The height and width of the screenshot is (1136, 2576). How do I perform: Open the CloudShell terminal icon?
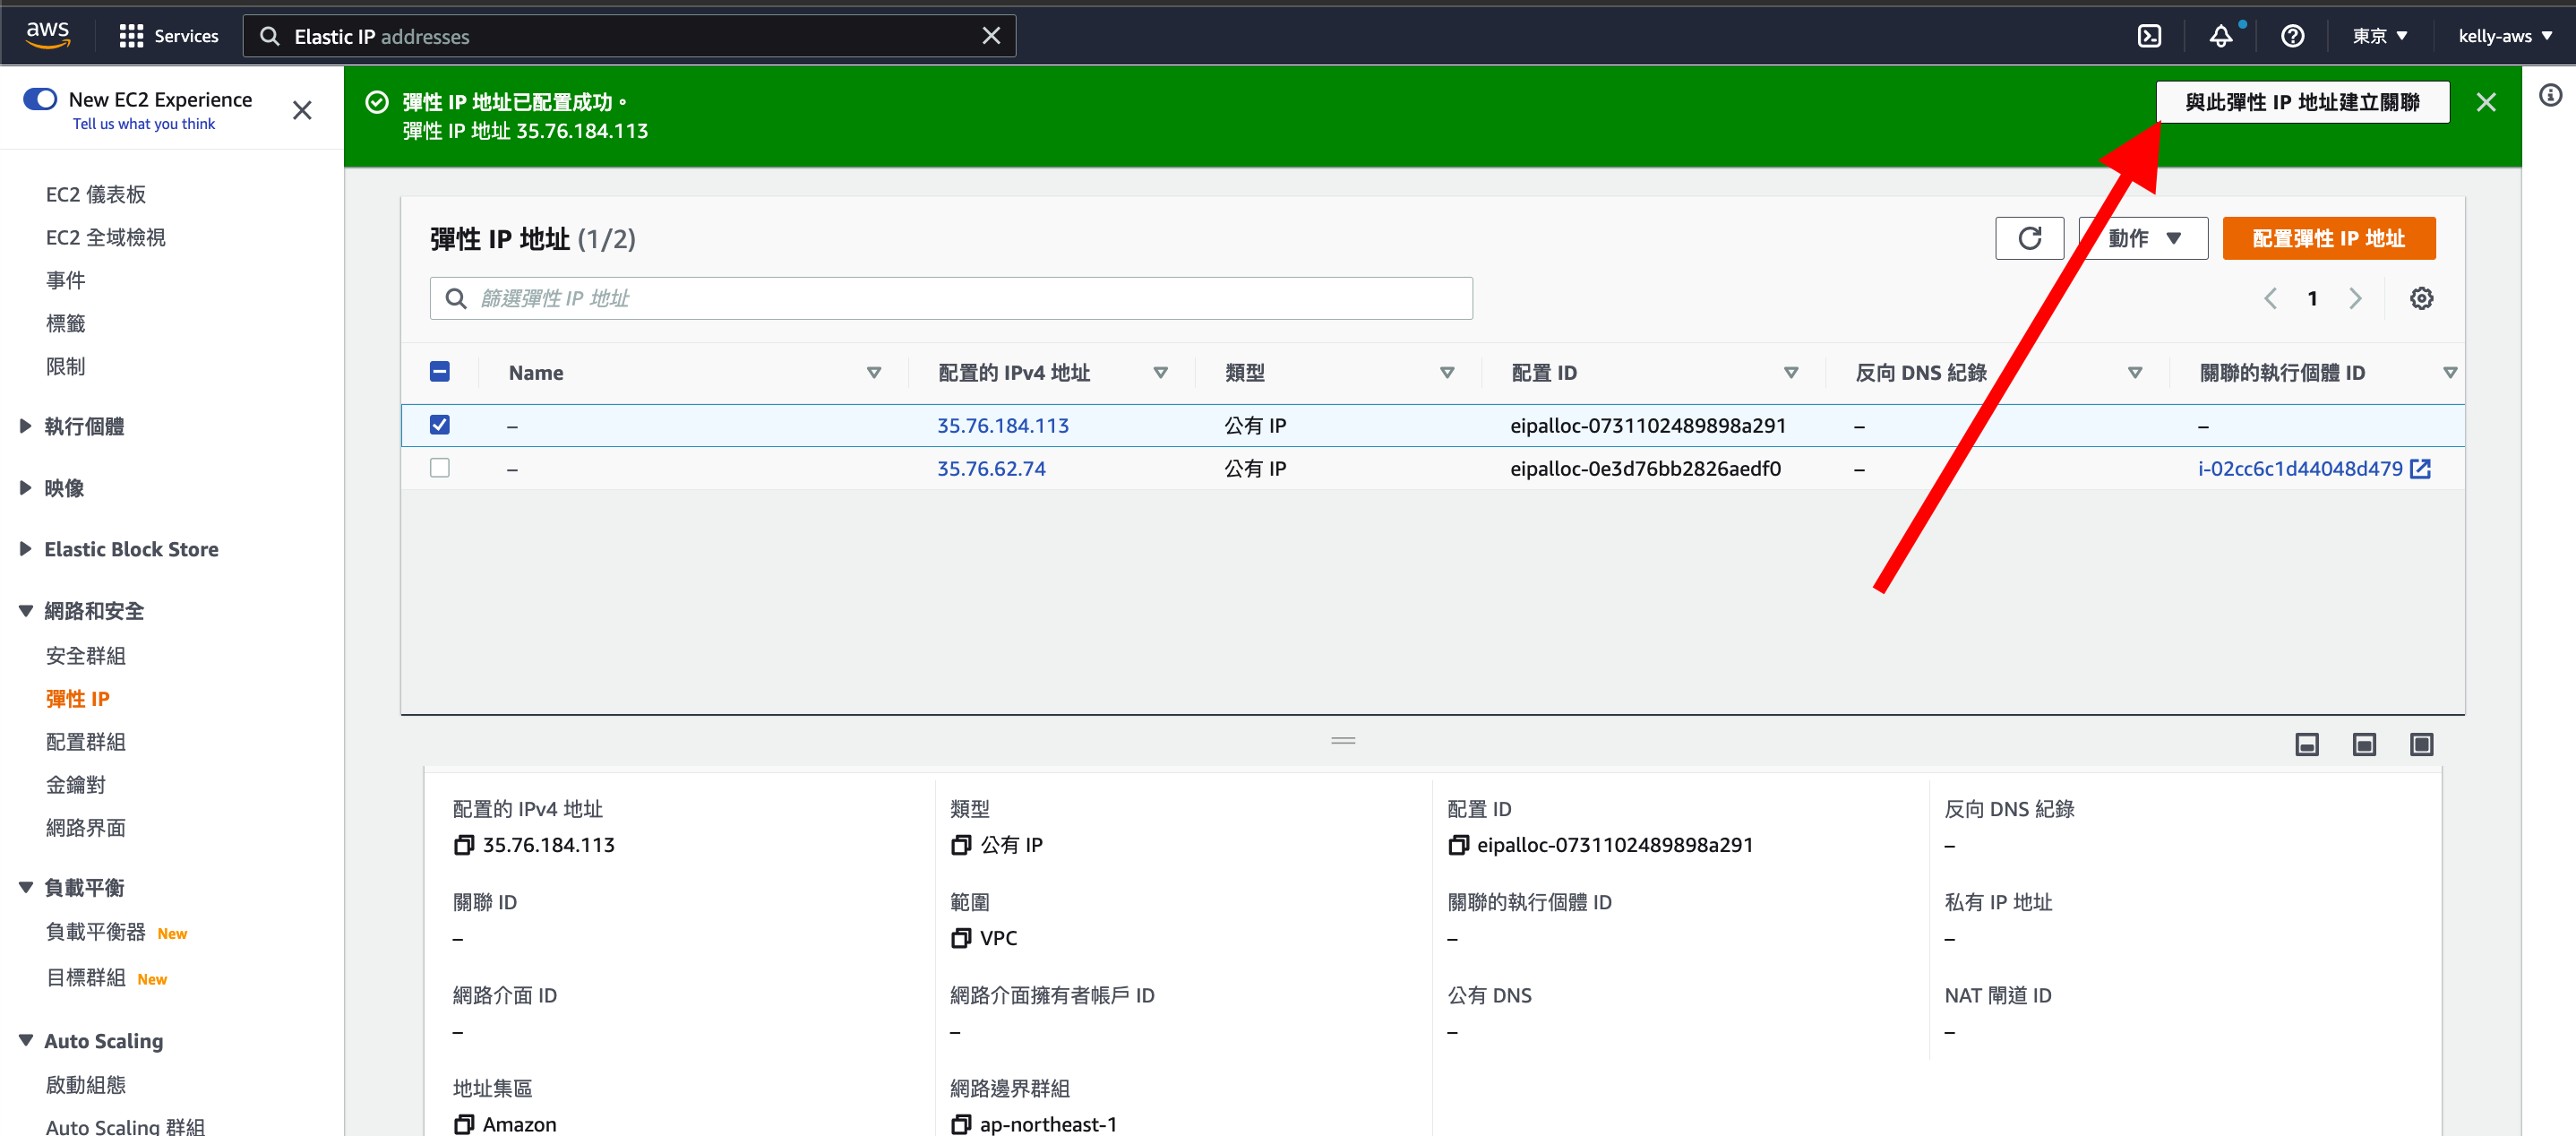click(2149, 36)
